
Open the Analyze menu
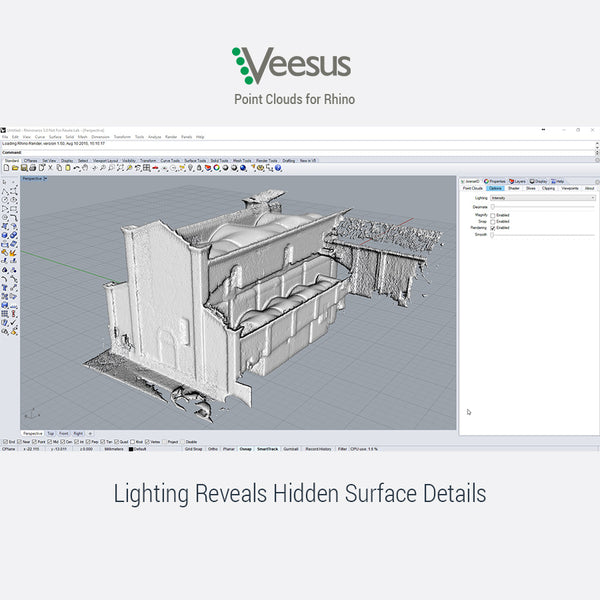click(x=153, y=136)
